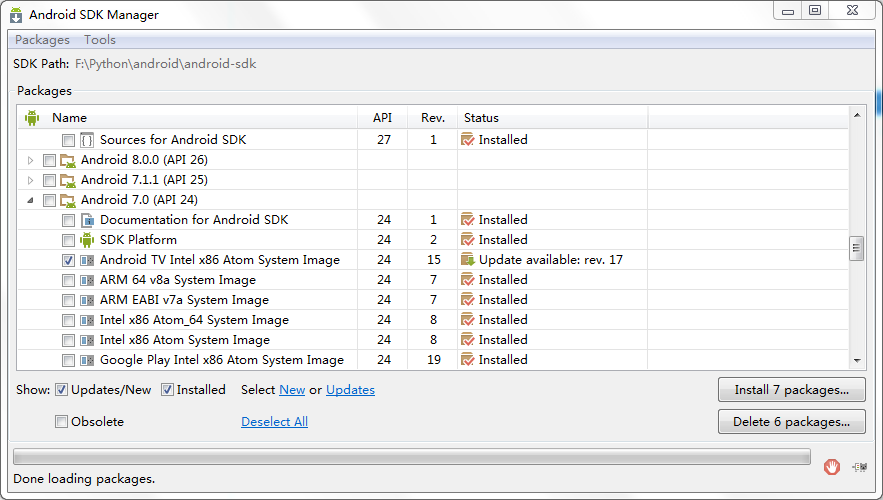The image size is (883, 500).
Task: Click the Install 7 packages button
Action: tap(792, 390)
